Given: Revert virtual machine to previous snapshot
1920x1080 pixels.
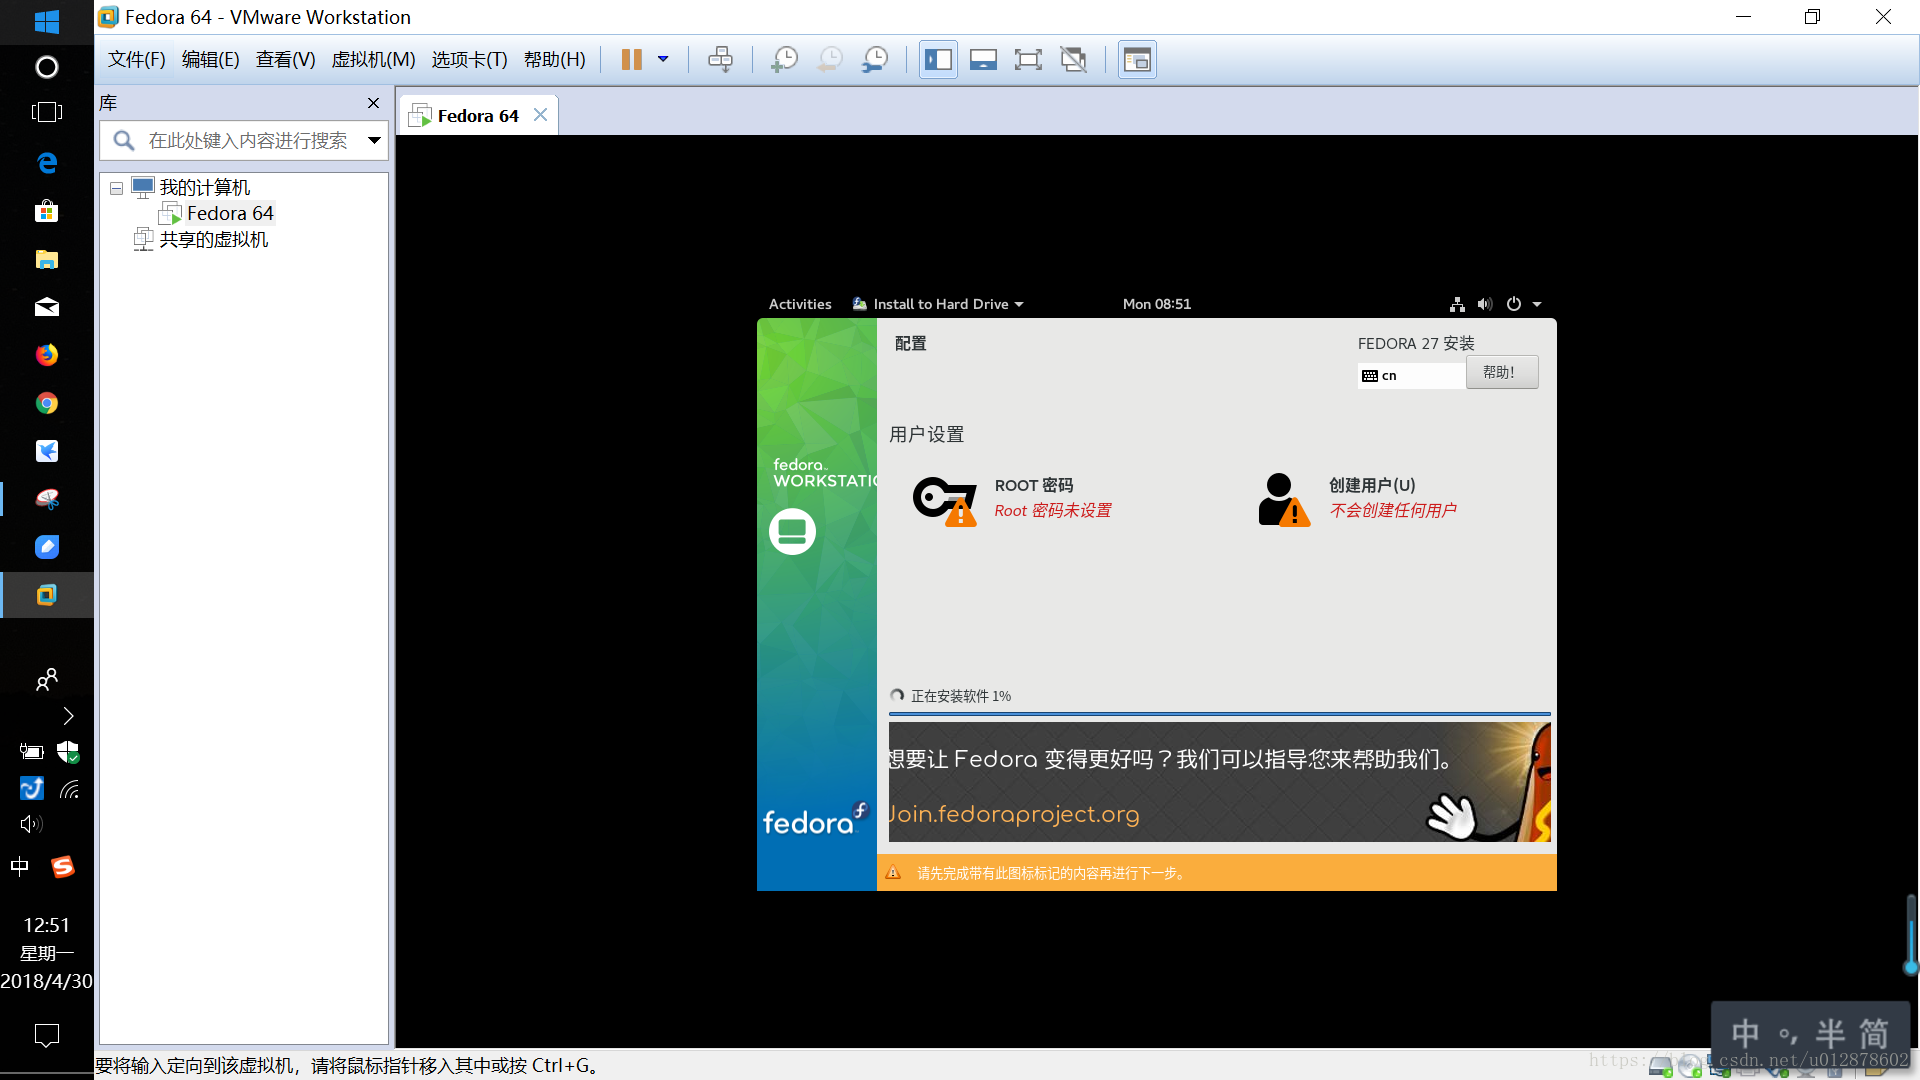Looking at the screenshot, I should pos(829,60).
